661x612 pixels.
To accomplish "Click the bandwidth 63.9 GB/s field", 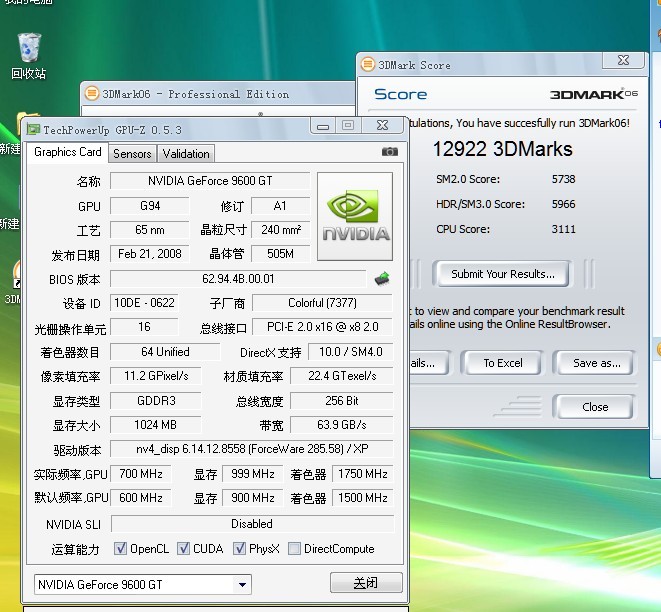I will pyautogui.click(x=342, y=424).
